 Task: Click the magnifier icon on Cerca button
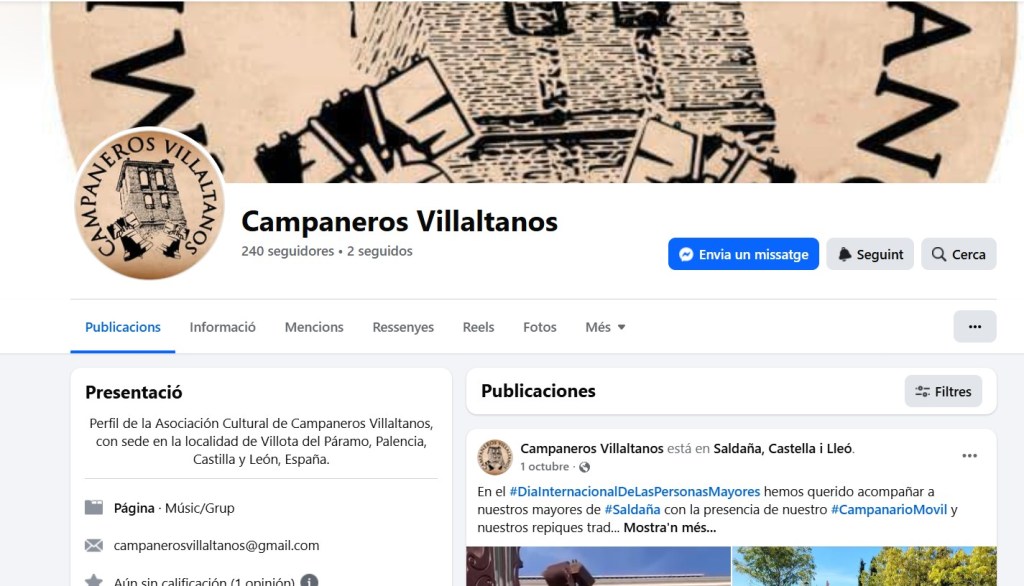click(938, 254)
